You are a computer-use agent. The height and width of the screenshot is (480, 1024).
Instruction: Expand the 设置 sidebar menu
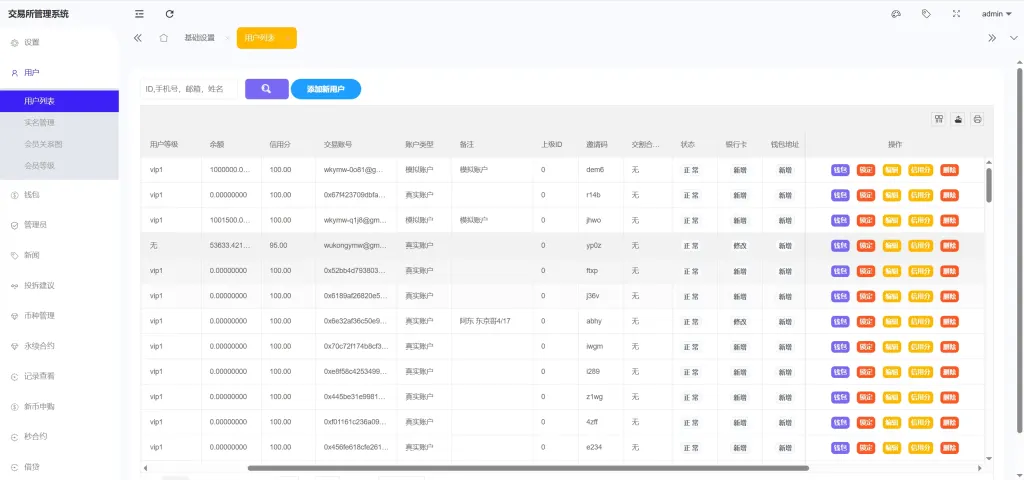click(59, 42)
